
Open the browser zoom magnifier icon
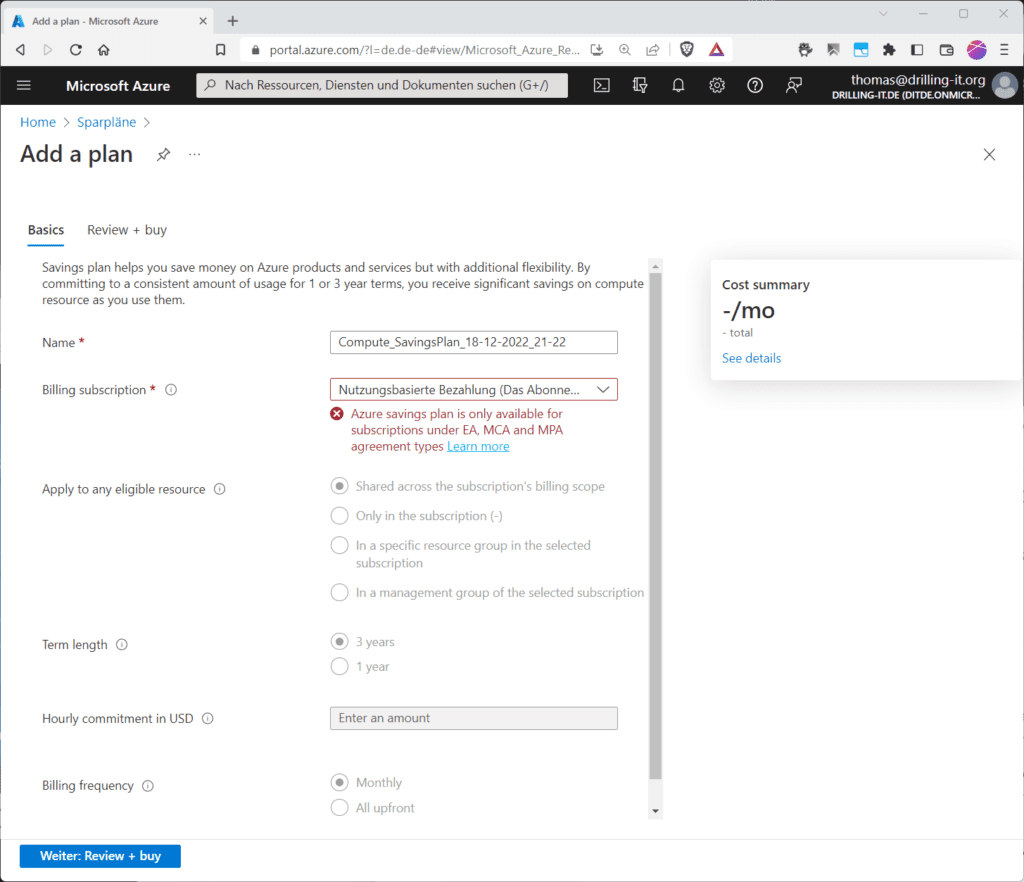(625, 50)
